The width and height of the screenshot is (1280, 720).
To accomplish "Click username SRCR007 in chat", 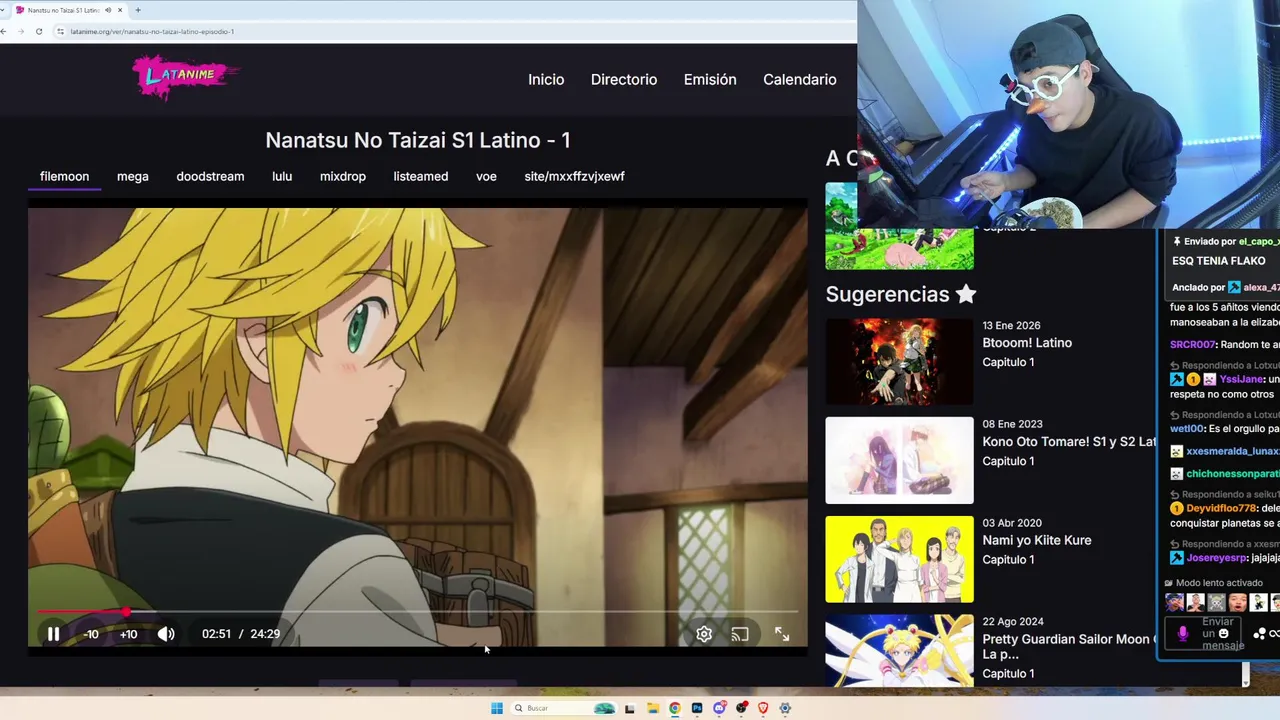I will coord(1192,344).
